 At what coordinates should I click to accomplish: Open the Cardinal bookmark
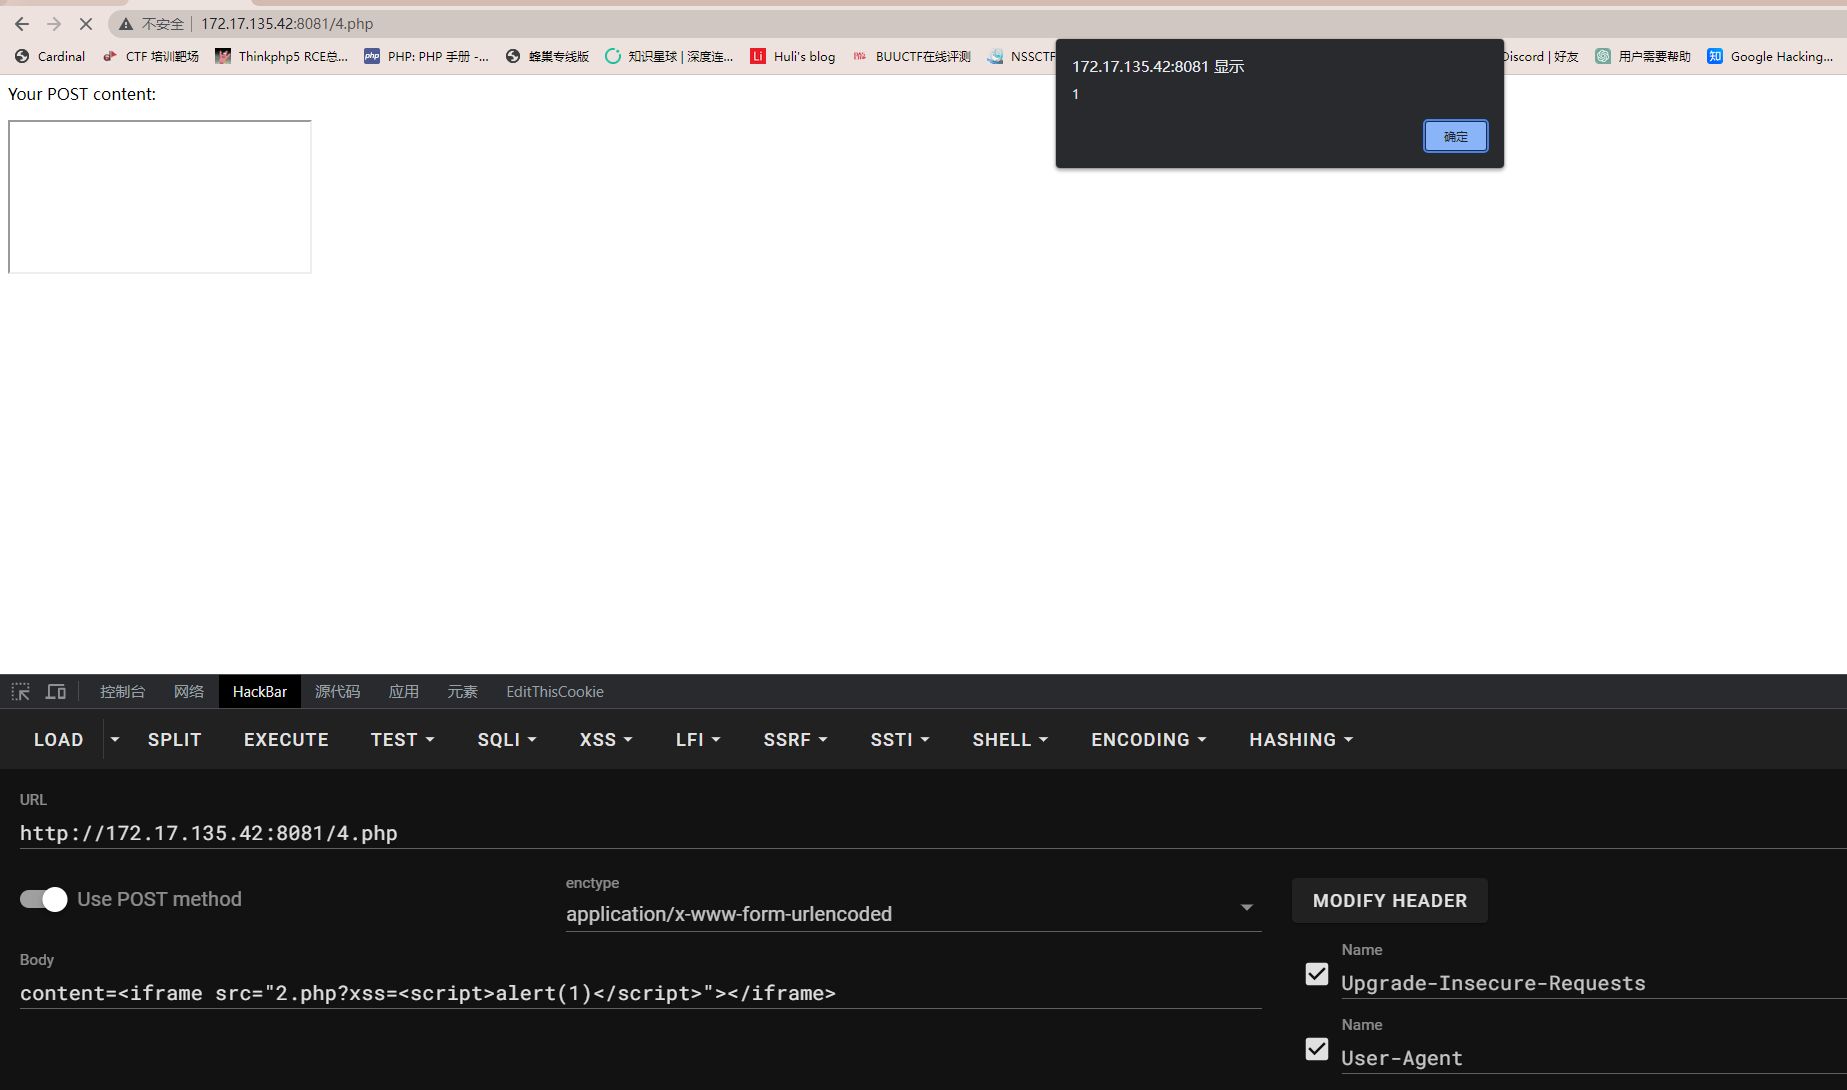point(50,57)
